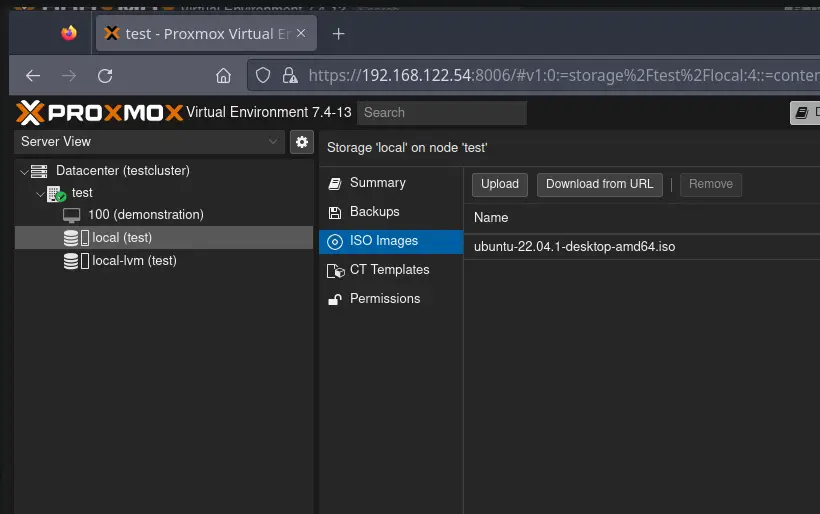Go to browser home page
This screenshot has width=820, height=514.
[223, 76]
